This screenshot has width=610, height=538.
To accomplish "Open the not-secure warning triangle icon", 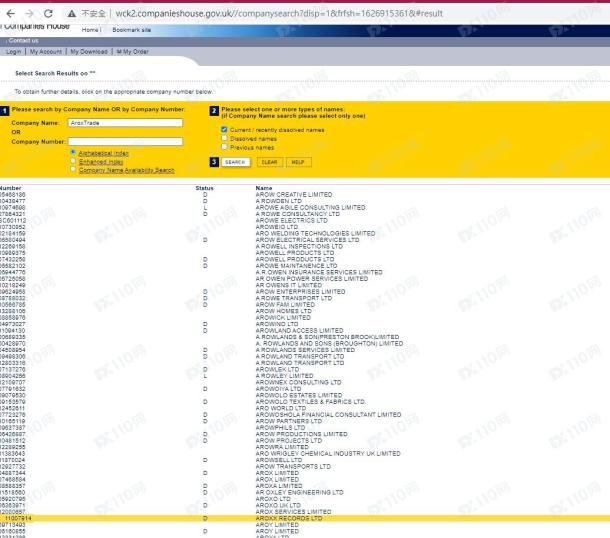I will coord(72,14).
